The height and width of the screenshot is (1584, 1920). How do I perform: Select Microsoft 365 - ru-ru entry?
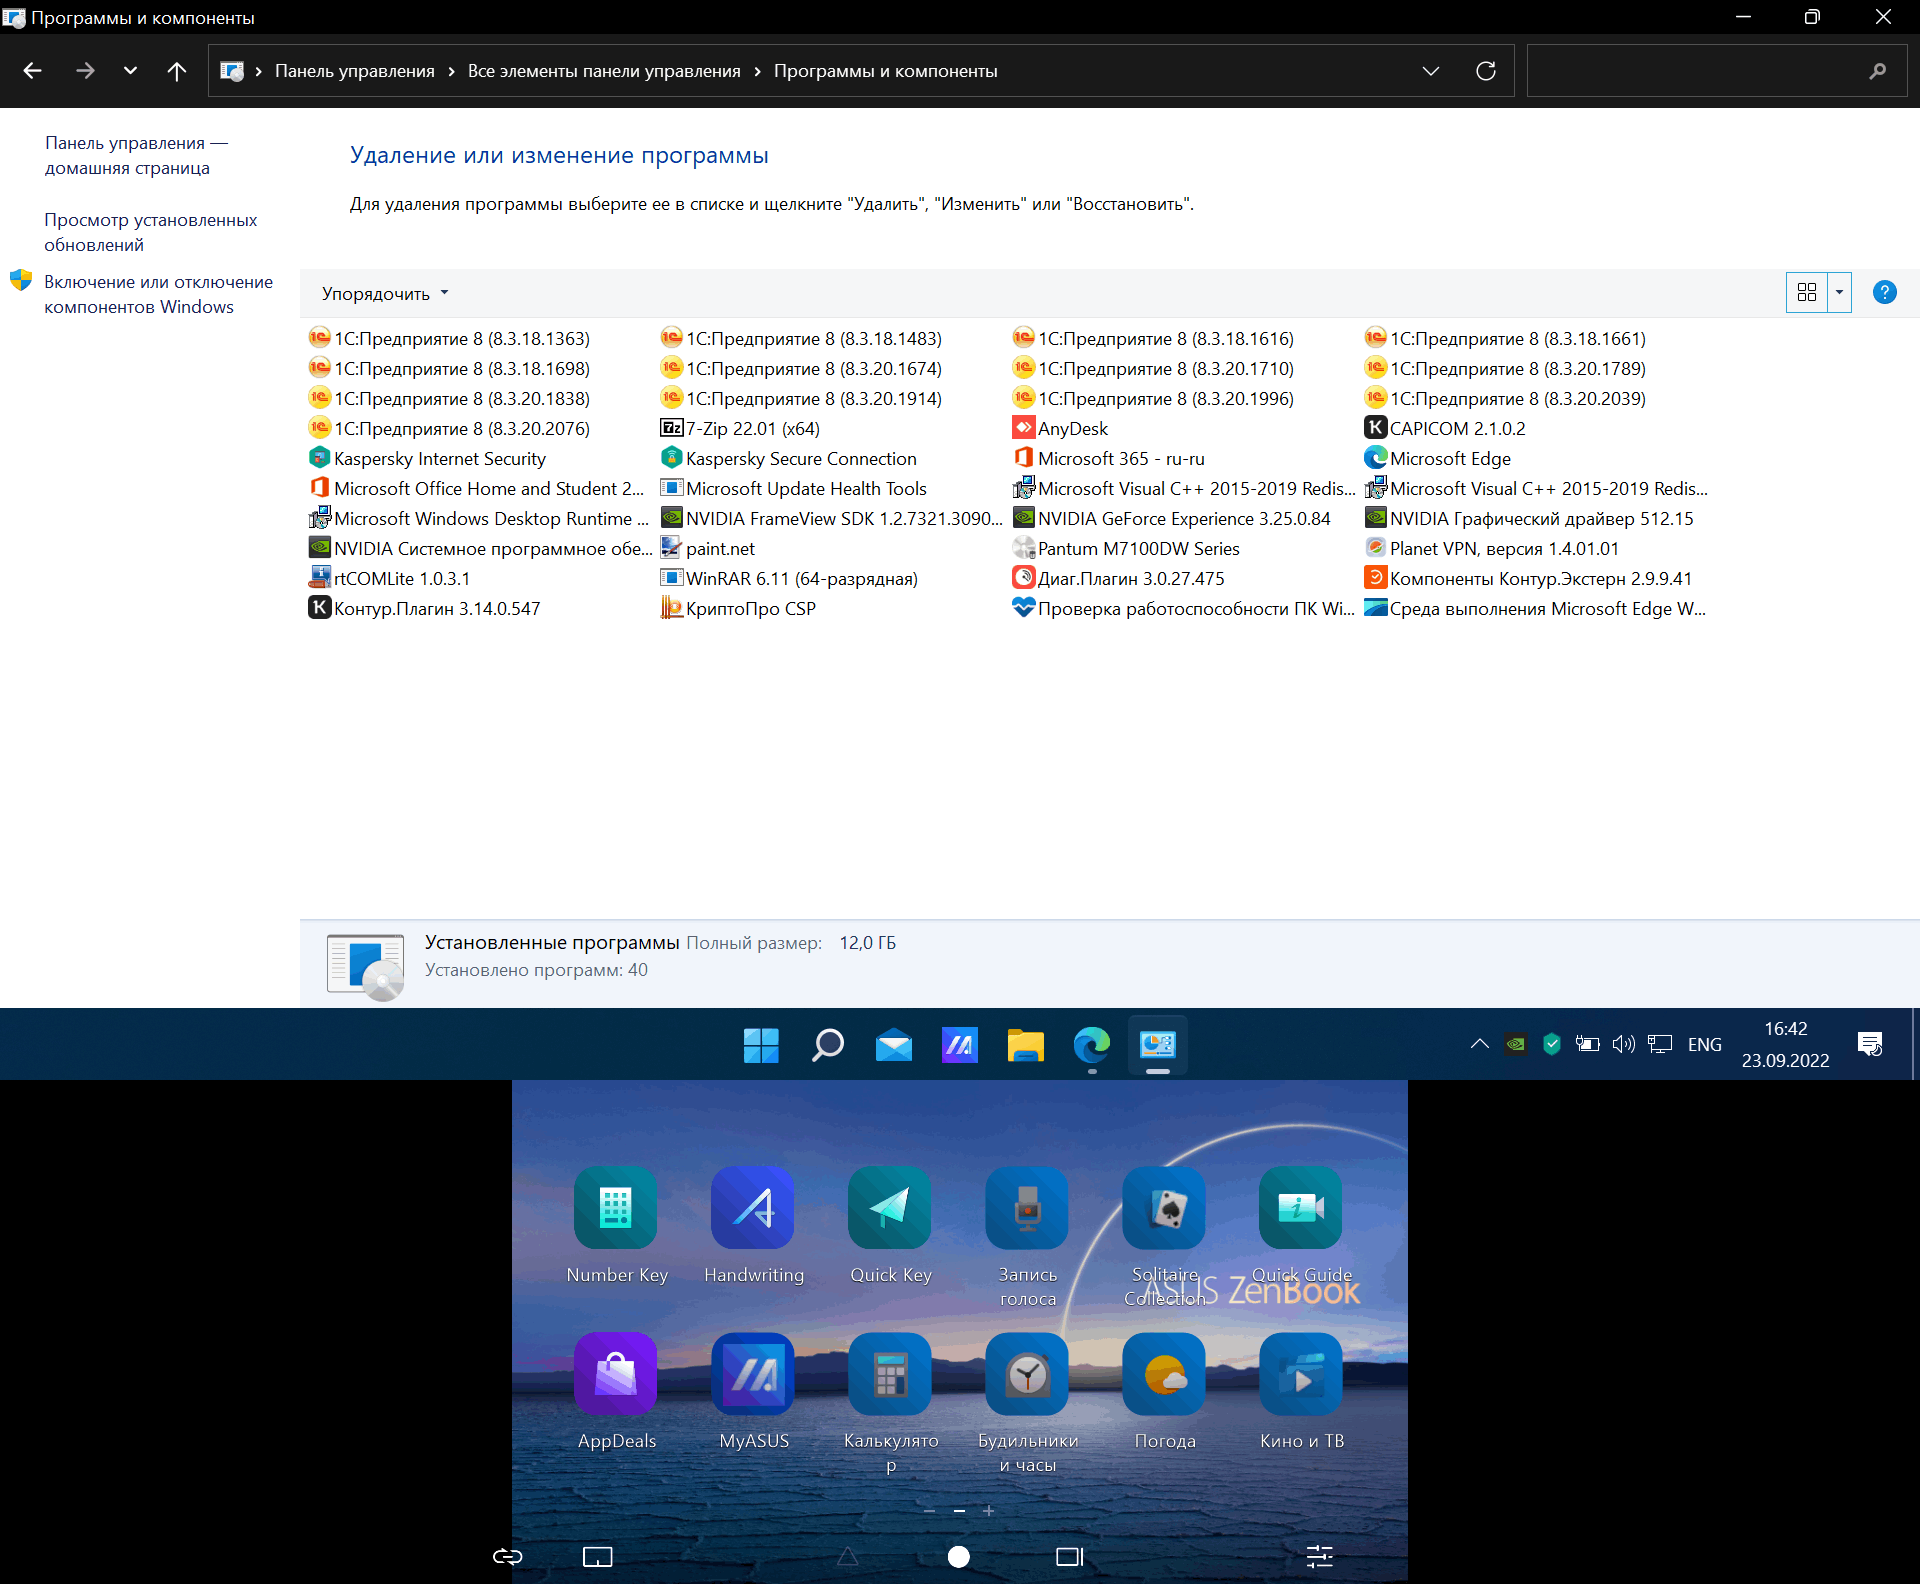click(x=1109, y=458)
